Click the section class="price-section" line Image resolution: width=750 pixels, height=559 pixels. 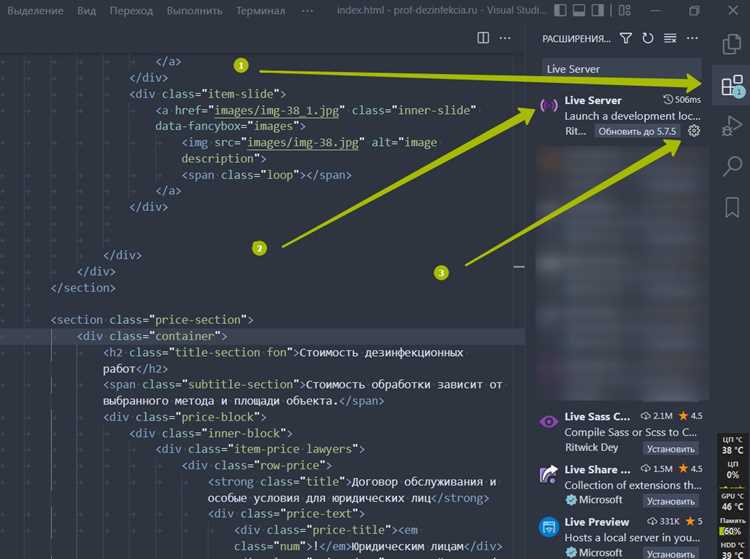(x=152, y=319)
